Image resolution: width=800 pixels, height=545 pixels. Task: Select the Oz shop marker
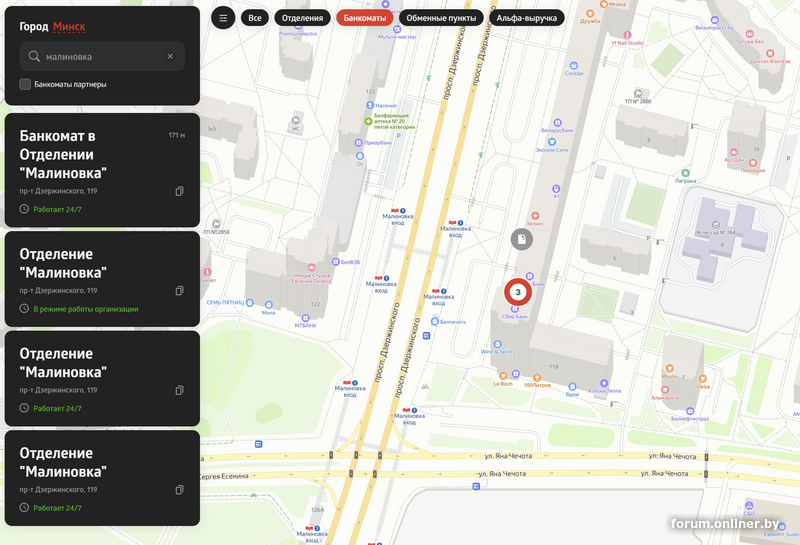point(360,156)
